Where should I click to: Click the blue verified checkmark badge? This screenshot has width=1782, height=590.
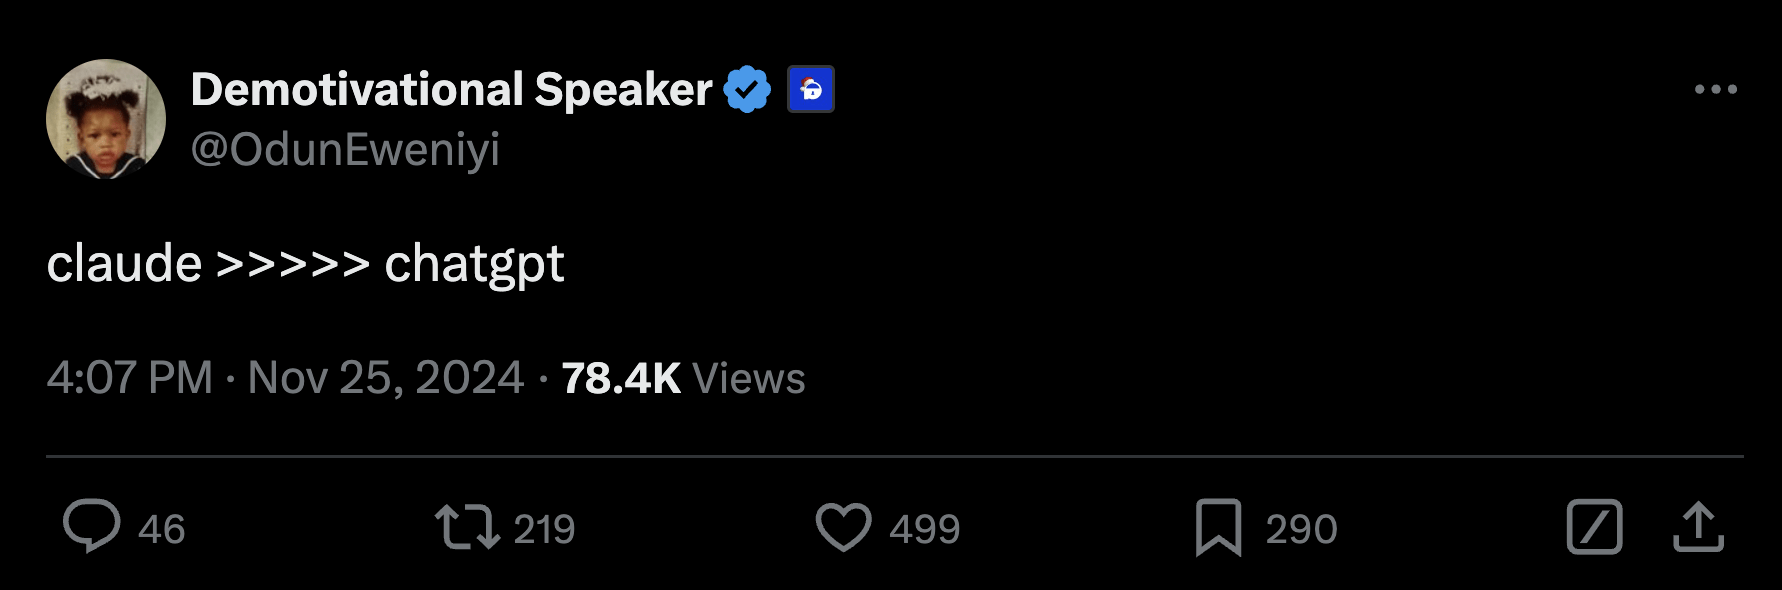pyautogui.click(x=747, y=90)
